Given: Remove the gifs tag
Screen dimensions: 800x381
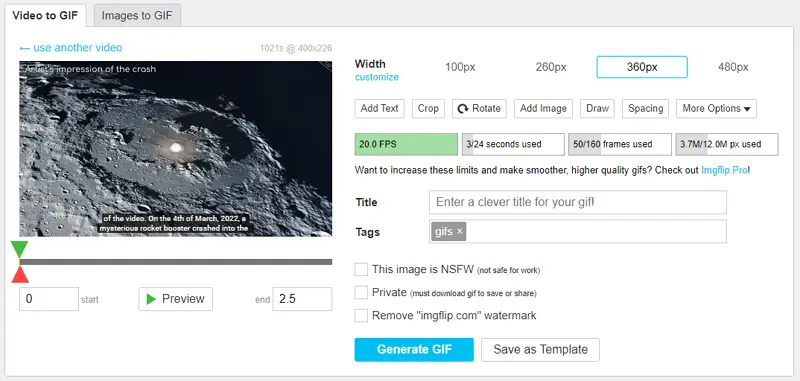Looking at the screenshot, I should (460, 232).
